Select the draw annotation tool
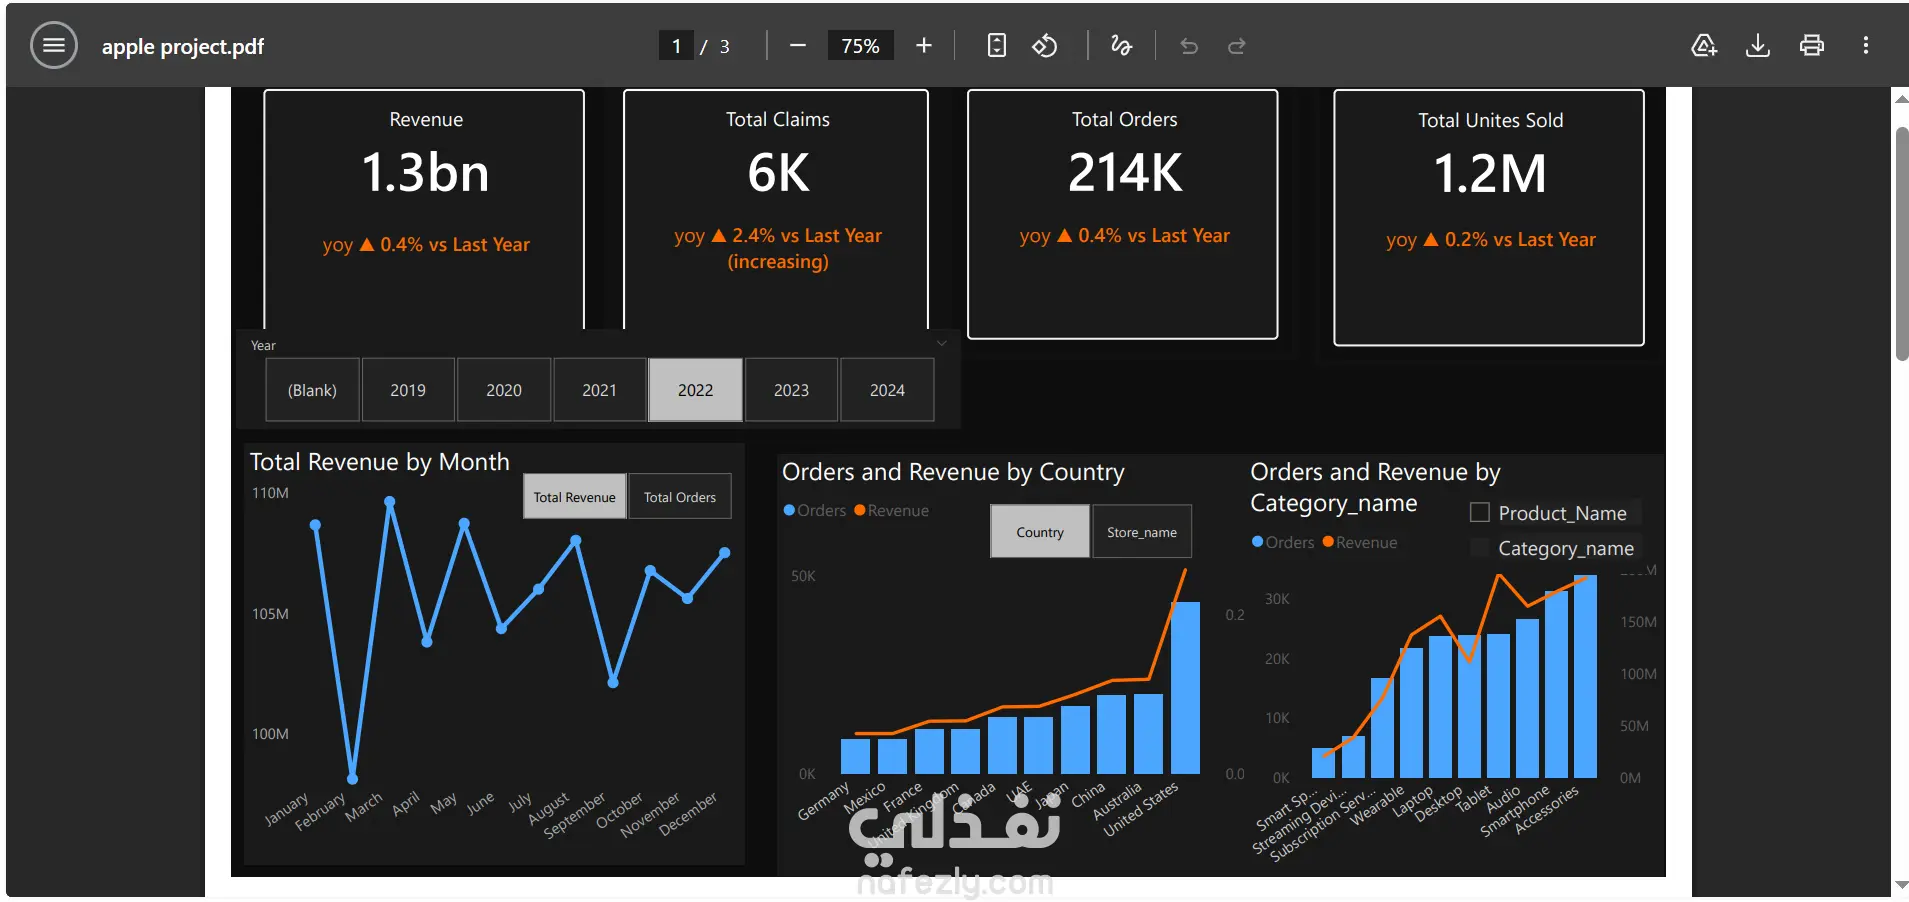This screenshot has height=902, width=1909. coord(1121,46)
